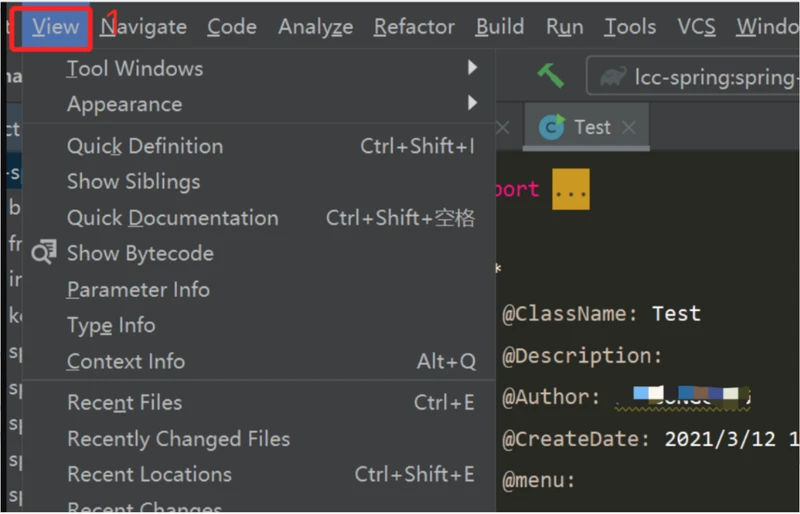Click the green hammer Build Project icon

[550, 75]
